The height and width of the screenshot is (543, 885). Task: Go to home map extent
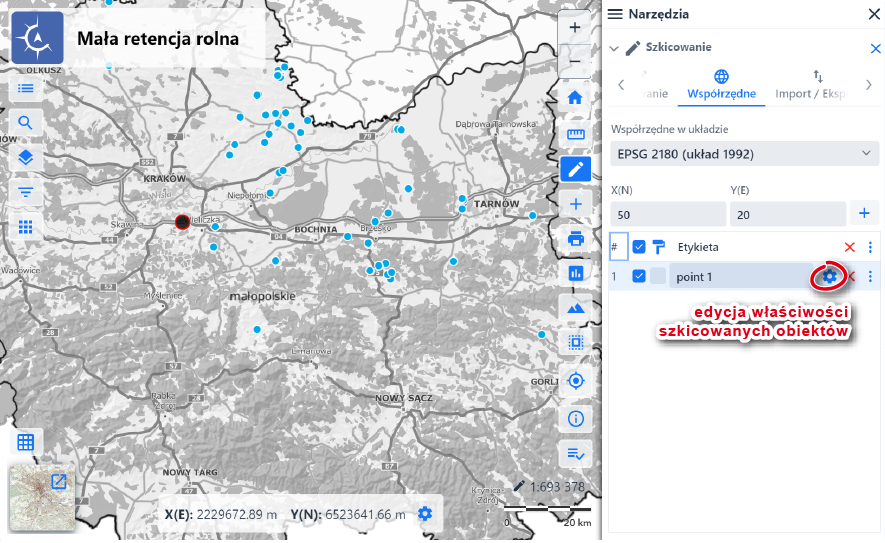pyautogui.click(x=575, y=98)
